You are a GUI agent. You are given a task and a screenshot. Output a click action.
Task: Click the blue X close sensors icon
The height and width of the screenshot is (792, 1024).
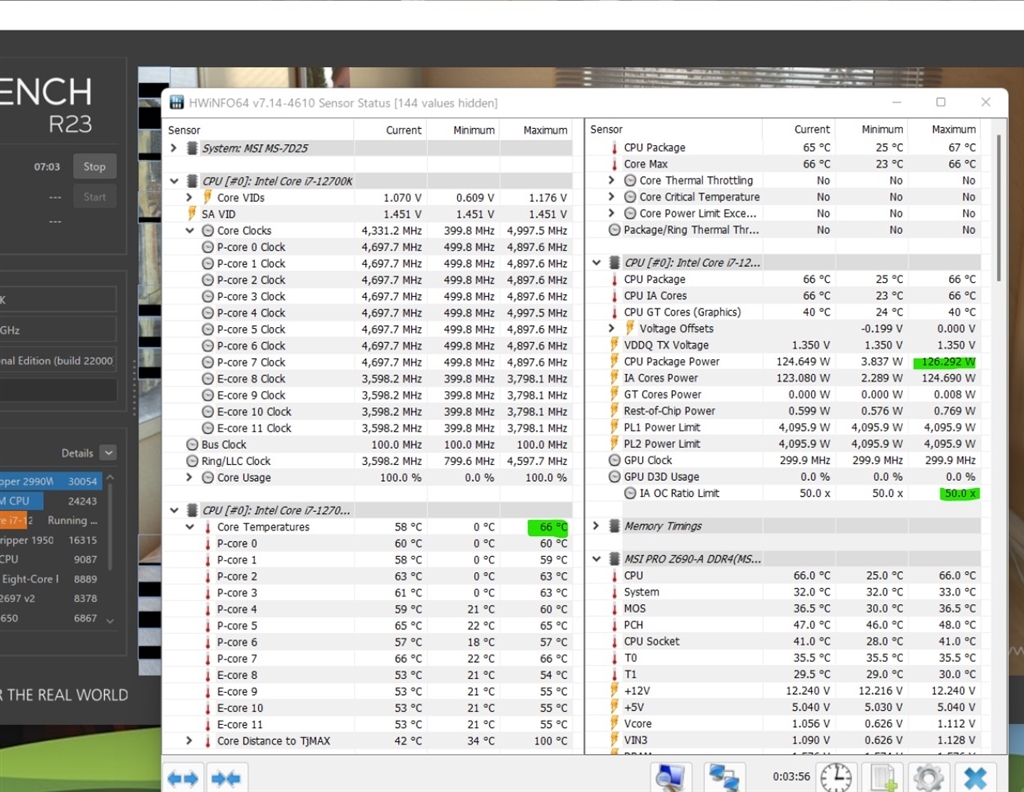click(x=976, y=778)
